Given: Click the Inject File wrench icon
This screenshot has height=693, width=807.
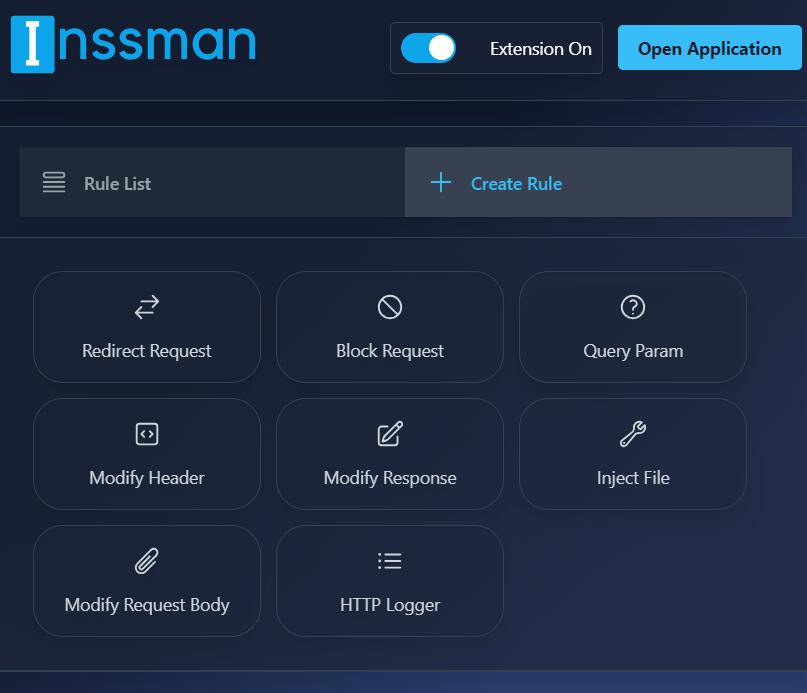Looking at the screenshot, I should point(633,434).
